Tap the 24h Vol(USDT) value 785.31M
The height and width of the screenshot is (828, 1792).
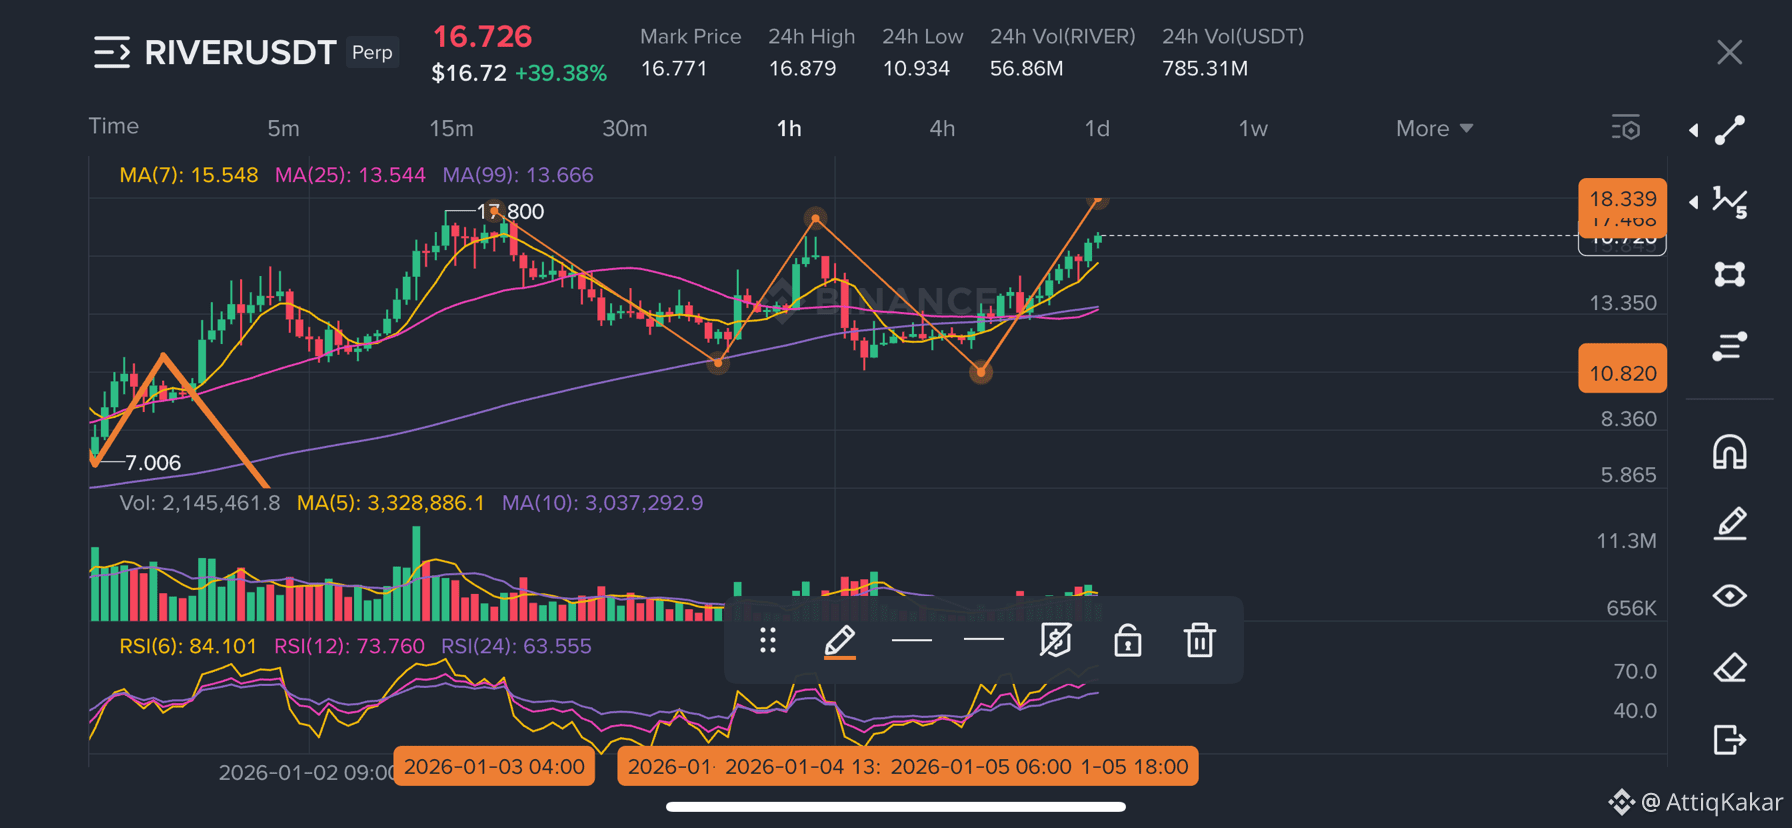pyautogui.click(x=1205, y=69)
